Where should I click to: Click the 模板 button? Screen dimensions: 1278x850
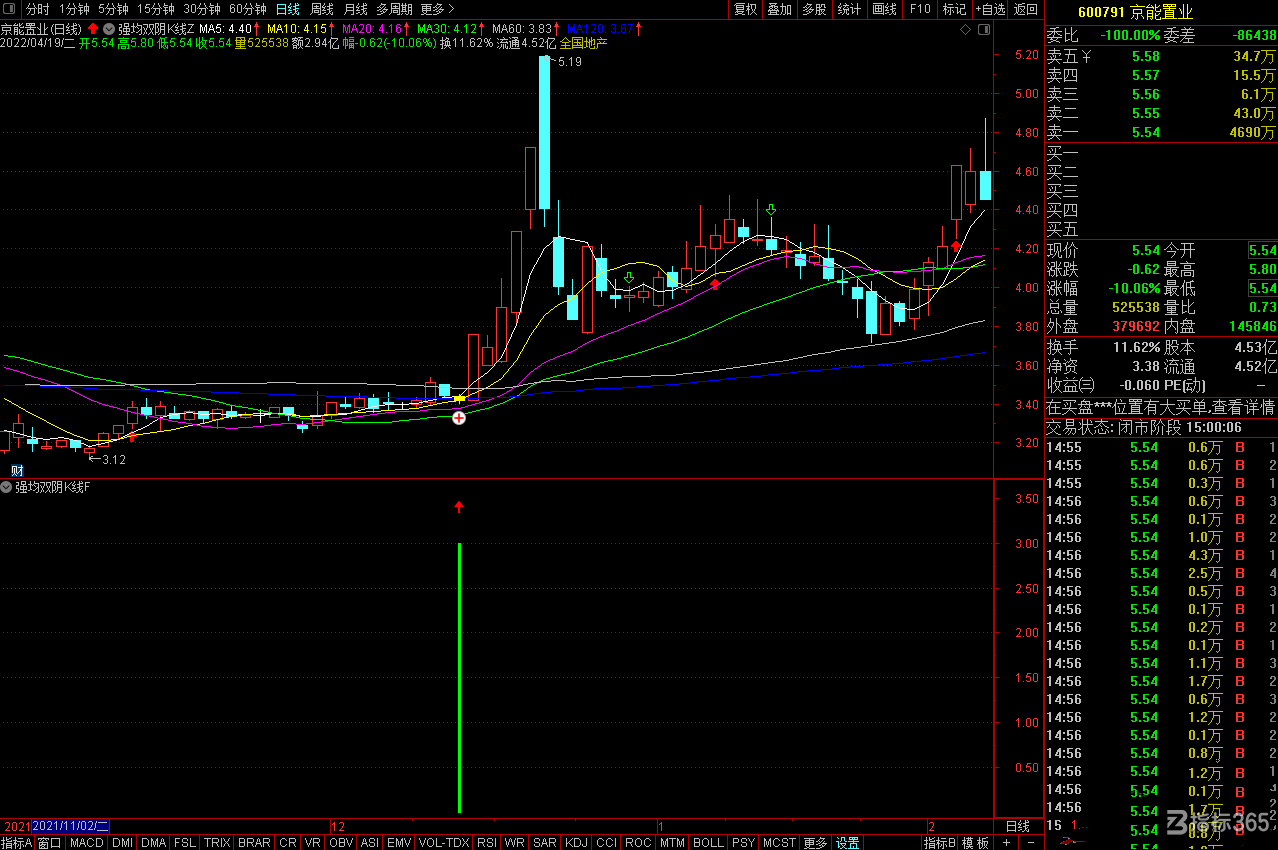point(976,842)
